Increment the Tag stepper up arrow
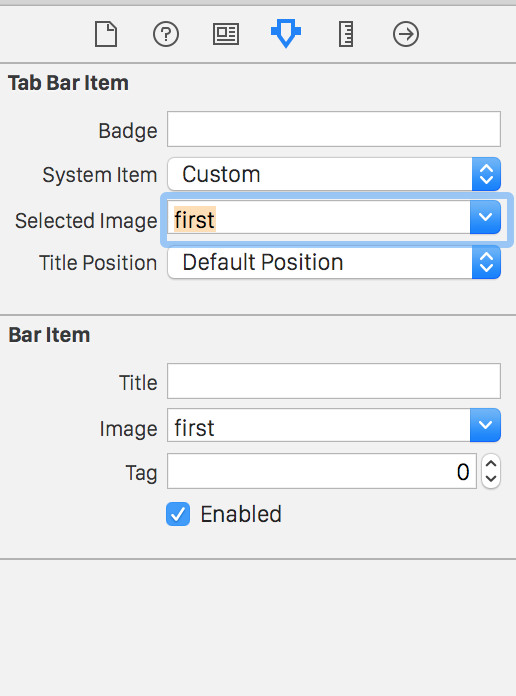 click(x=491, y=463)
